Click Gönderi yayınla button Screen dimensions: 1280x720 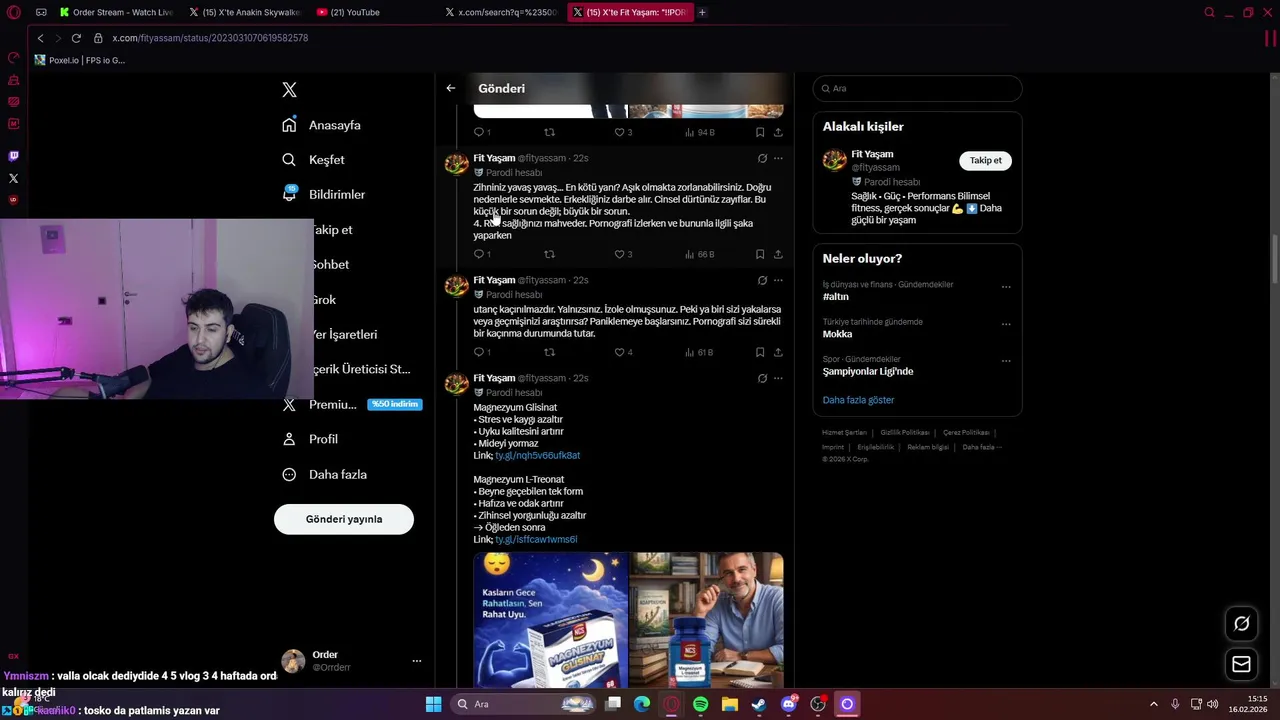[x=344, y=519]
